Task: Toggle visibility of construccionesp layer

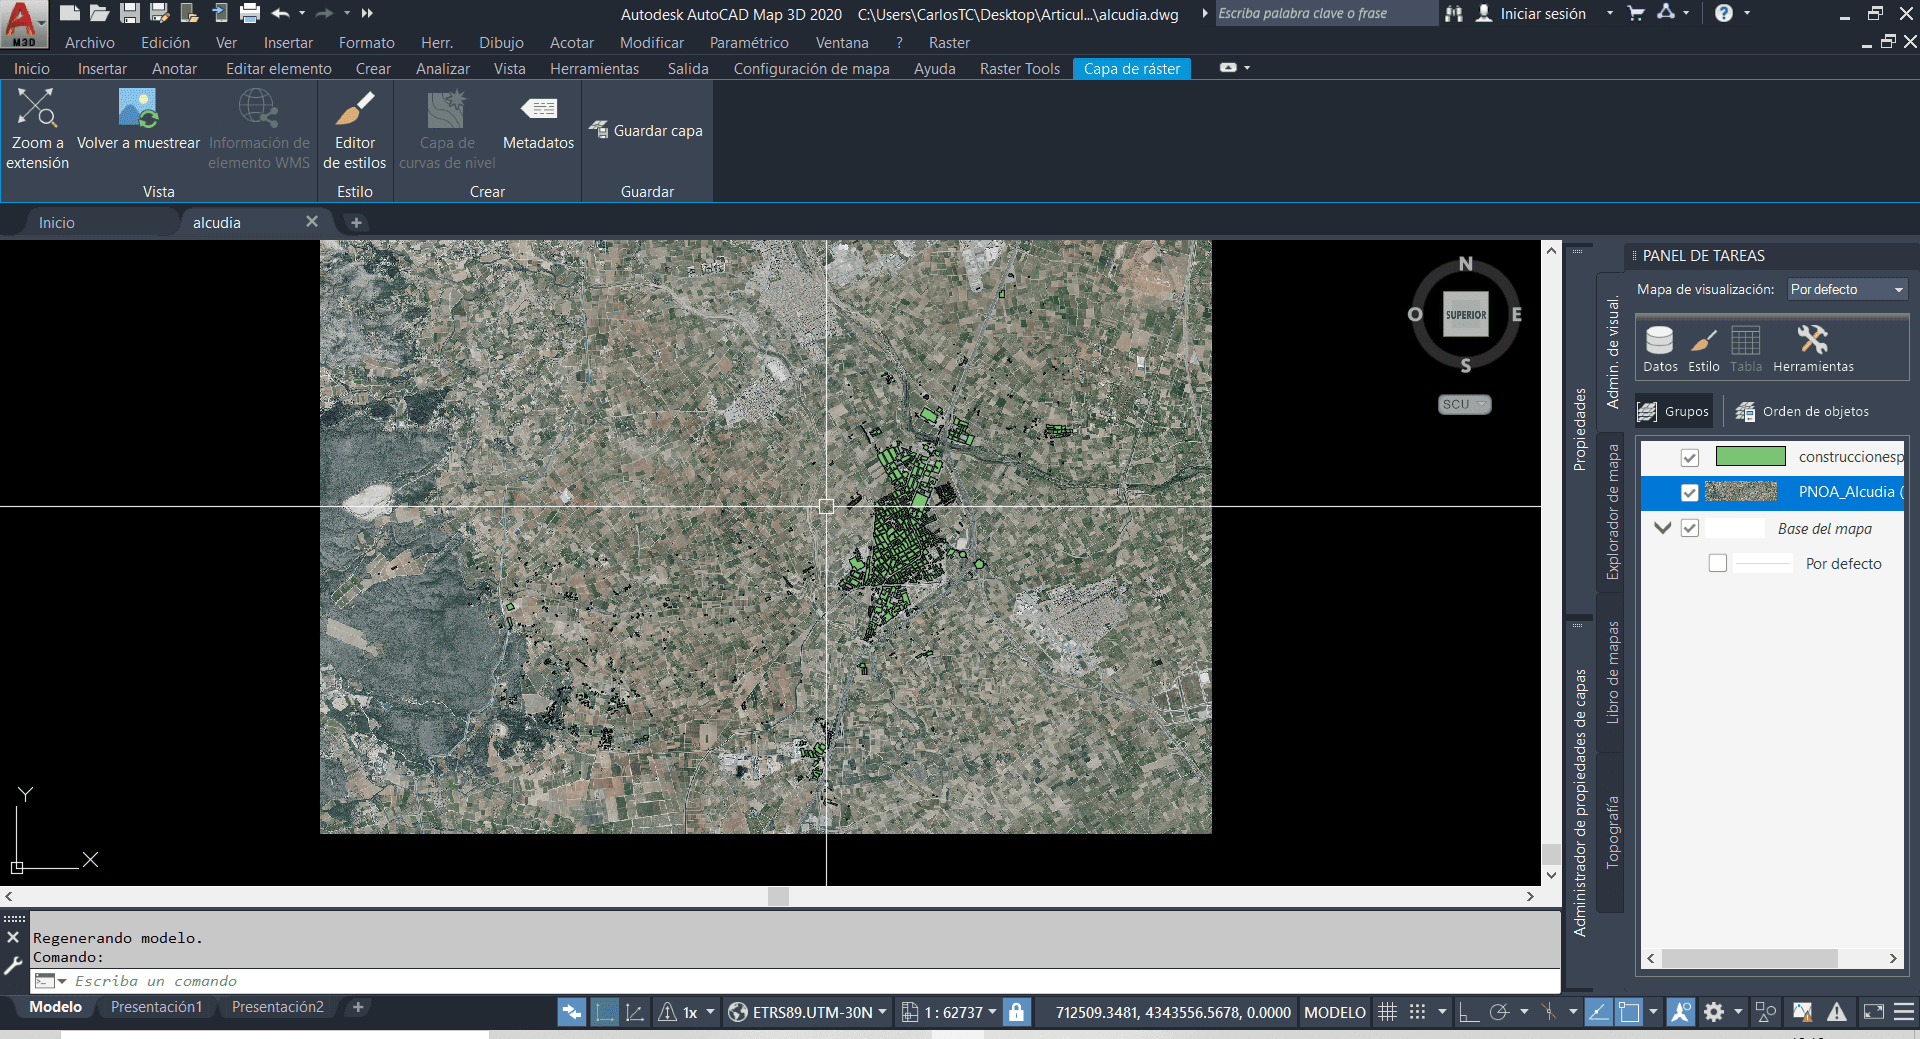Action: point(1690,457)
